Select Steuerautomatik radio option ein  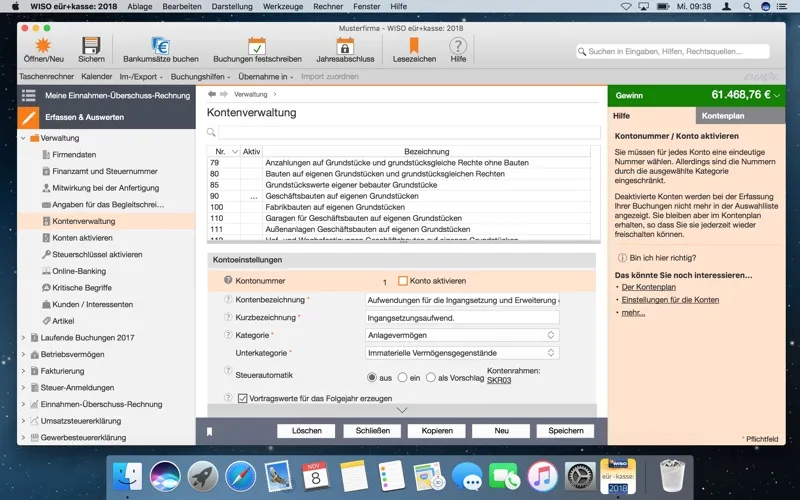(x=403, y=378)
